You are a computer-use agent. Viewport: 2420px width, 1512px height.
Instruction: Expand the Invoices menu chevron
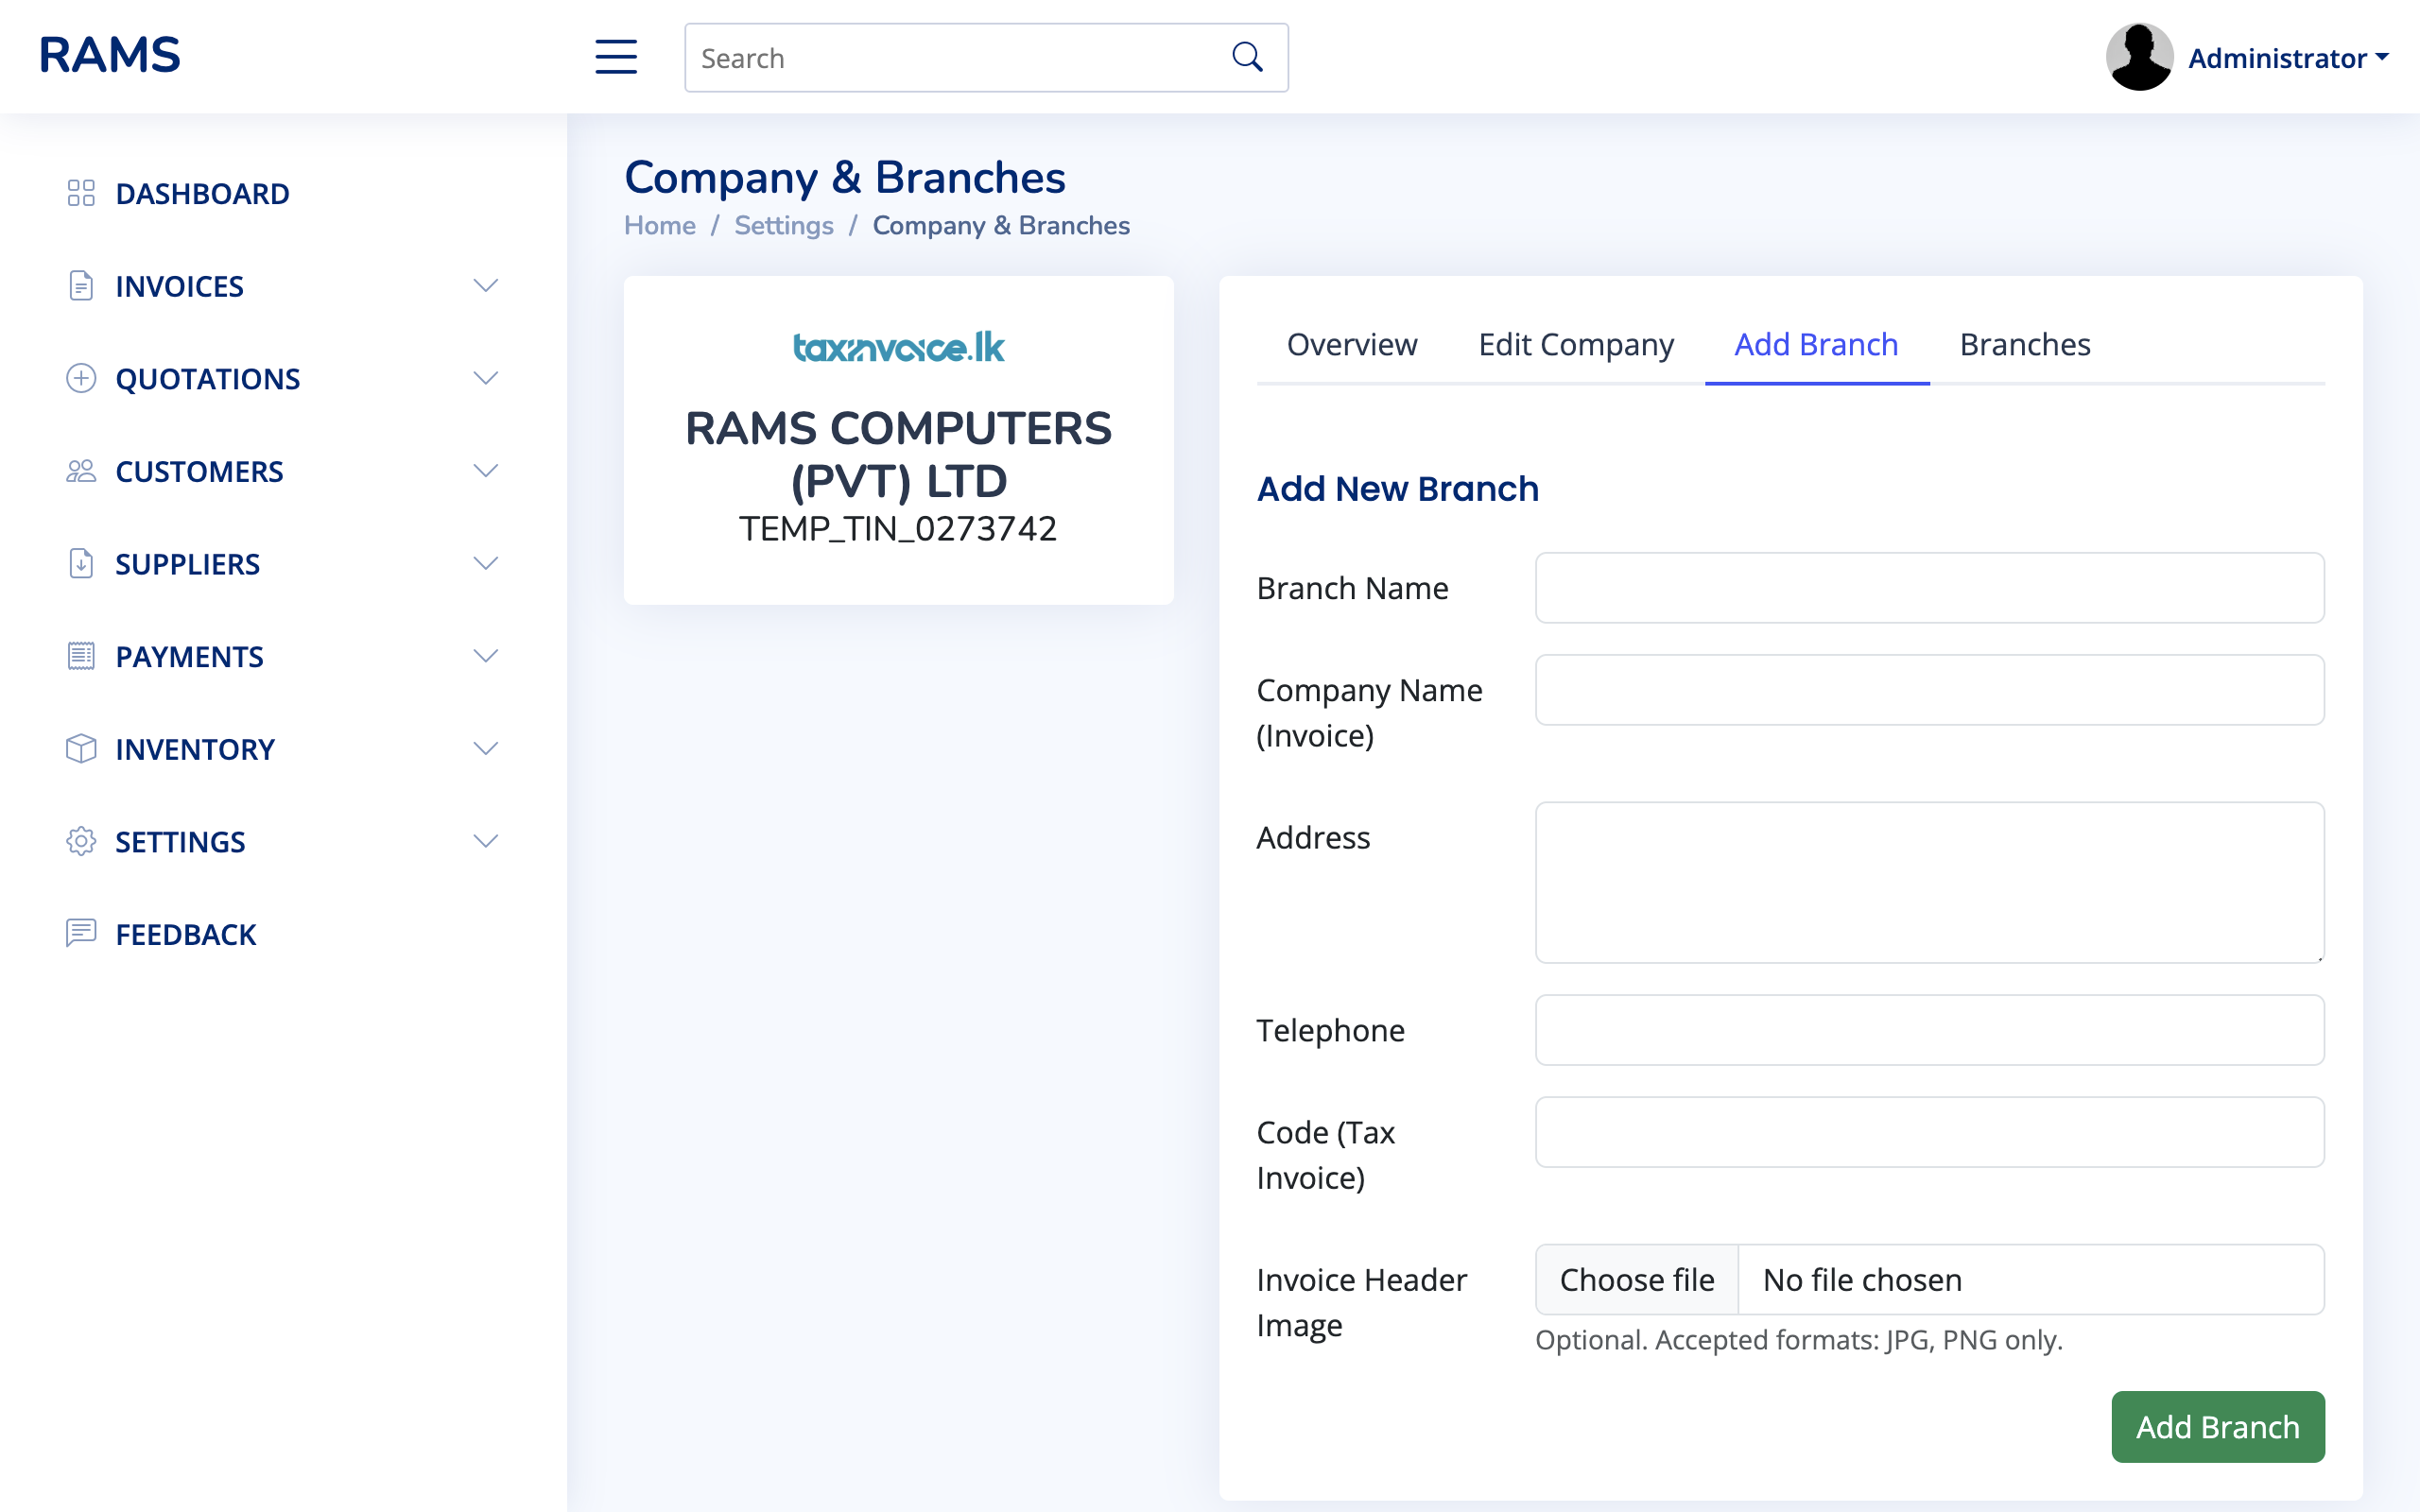point(486,285)
